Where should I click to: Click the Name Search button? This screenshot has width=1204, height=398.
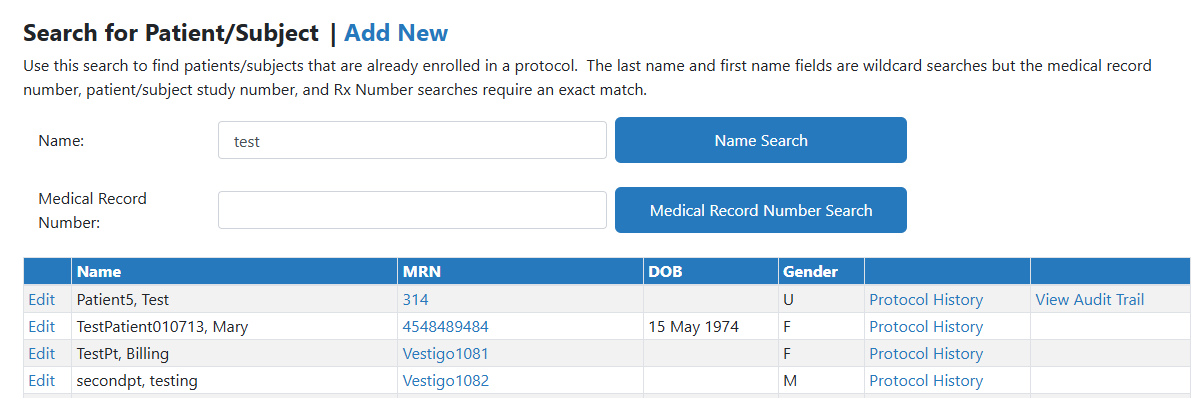[x=761, y=140]
